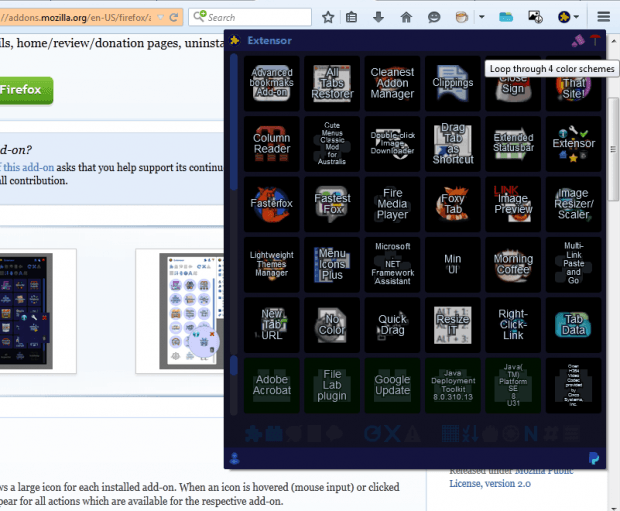
Task: Click the green Firefox install button
Action: [x=26, y=89]
